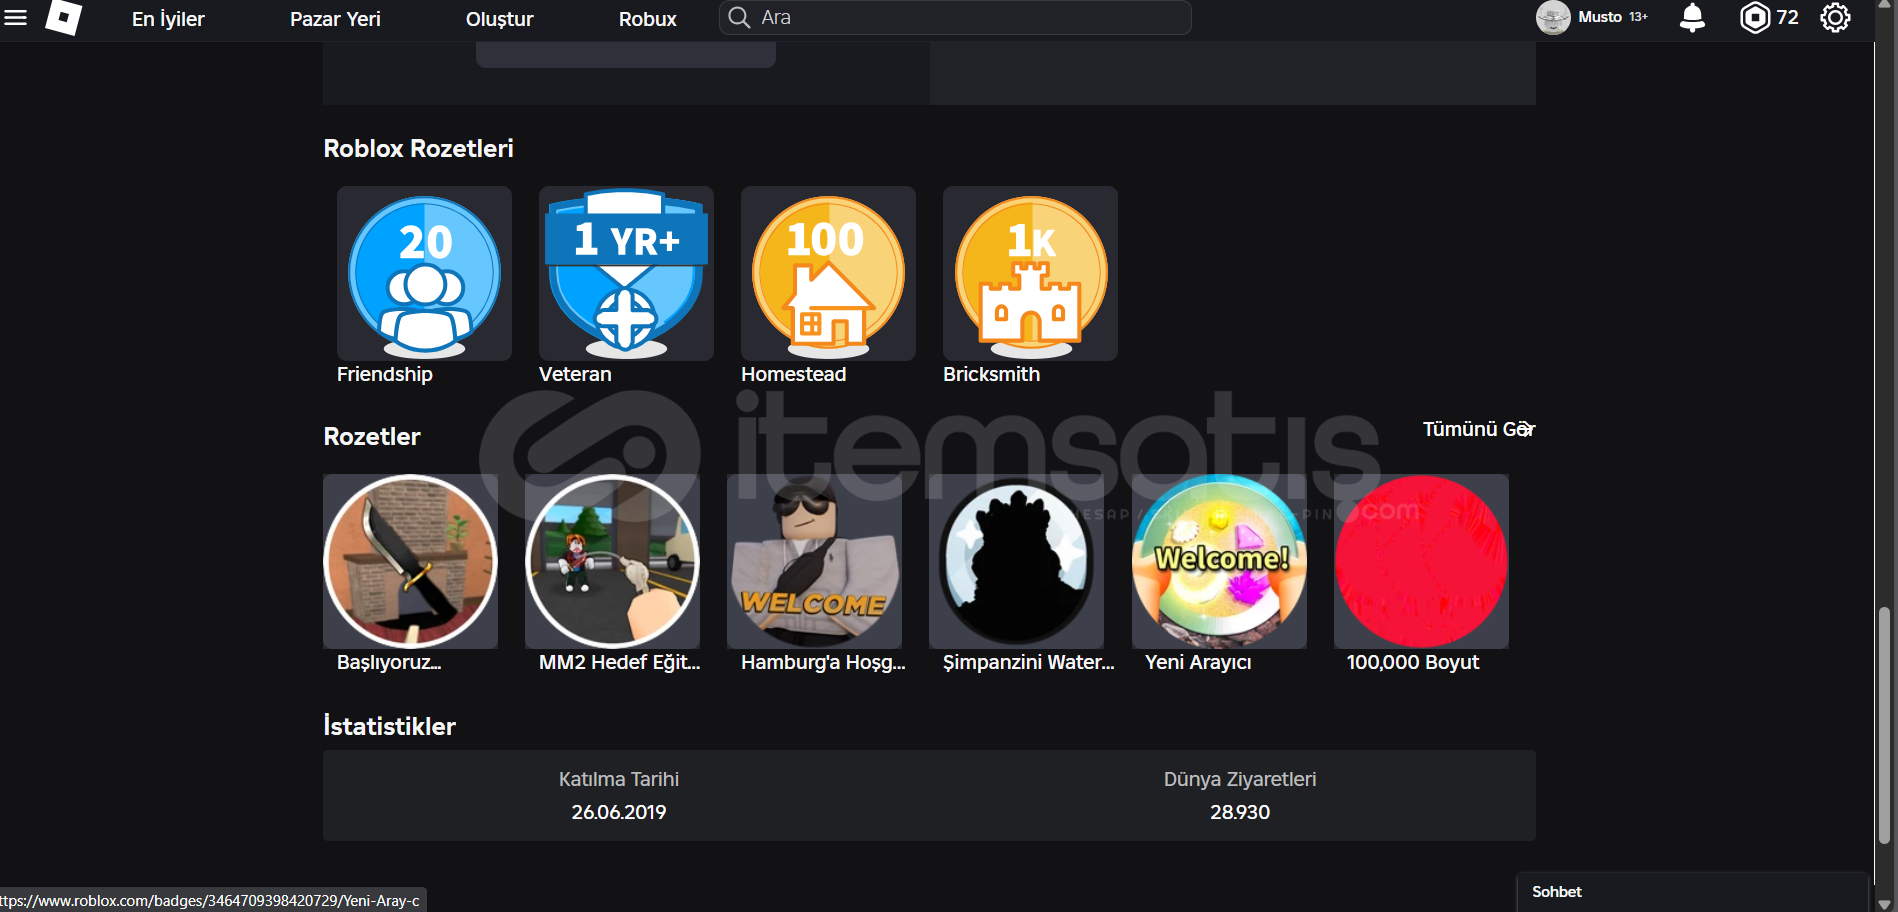
Task: Click the Ara search field
Action: (955, 18)
